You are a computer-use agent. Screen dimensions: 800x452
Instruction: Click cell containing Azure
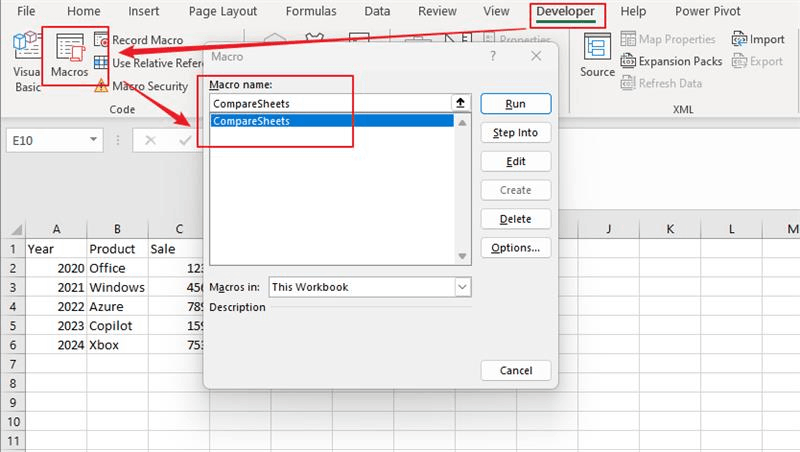click(117, 307)
